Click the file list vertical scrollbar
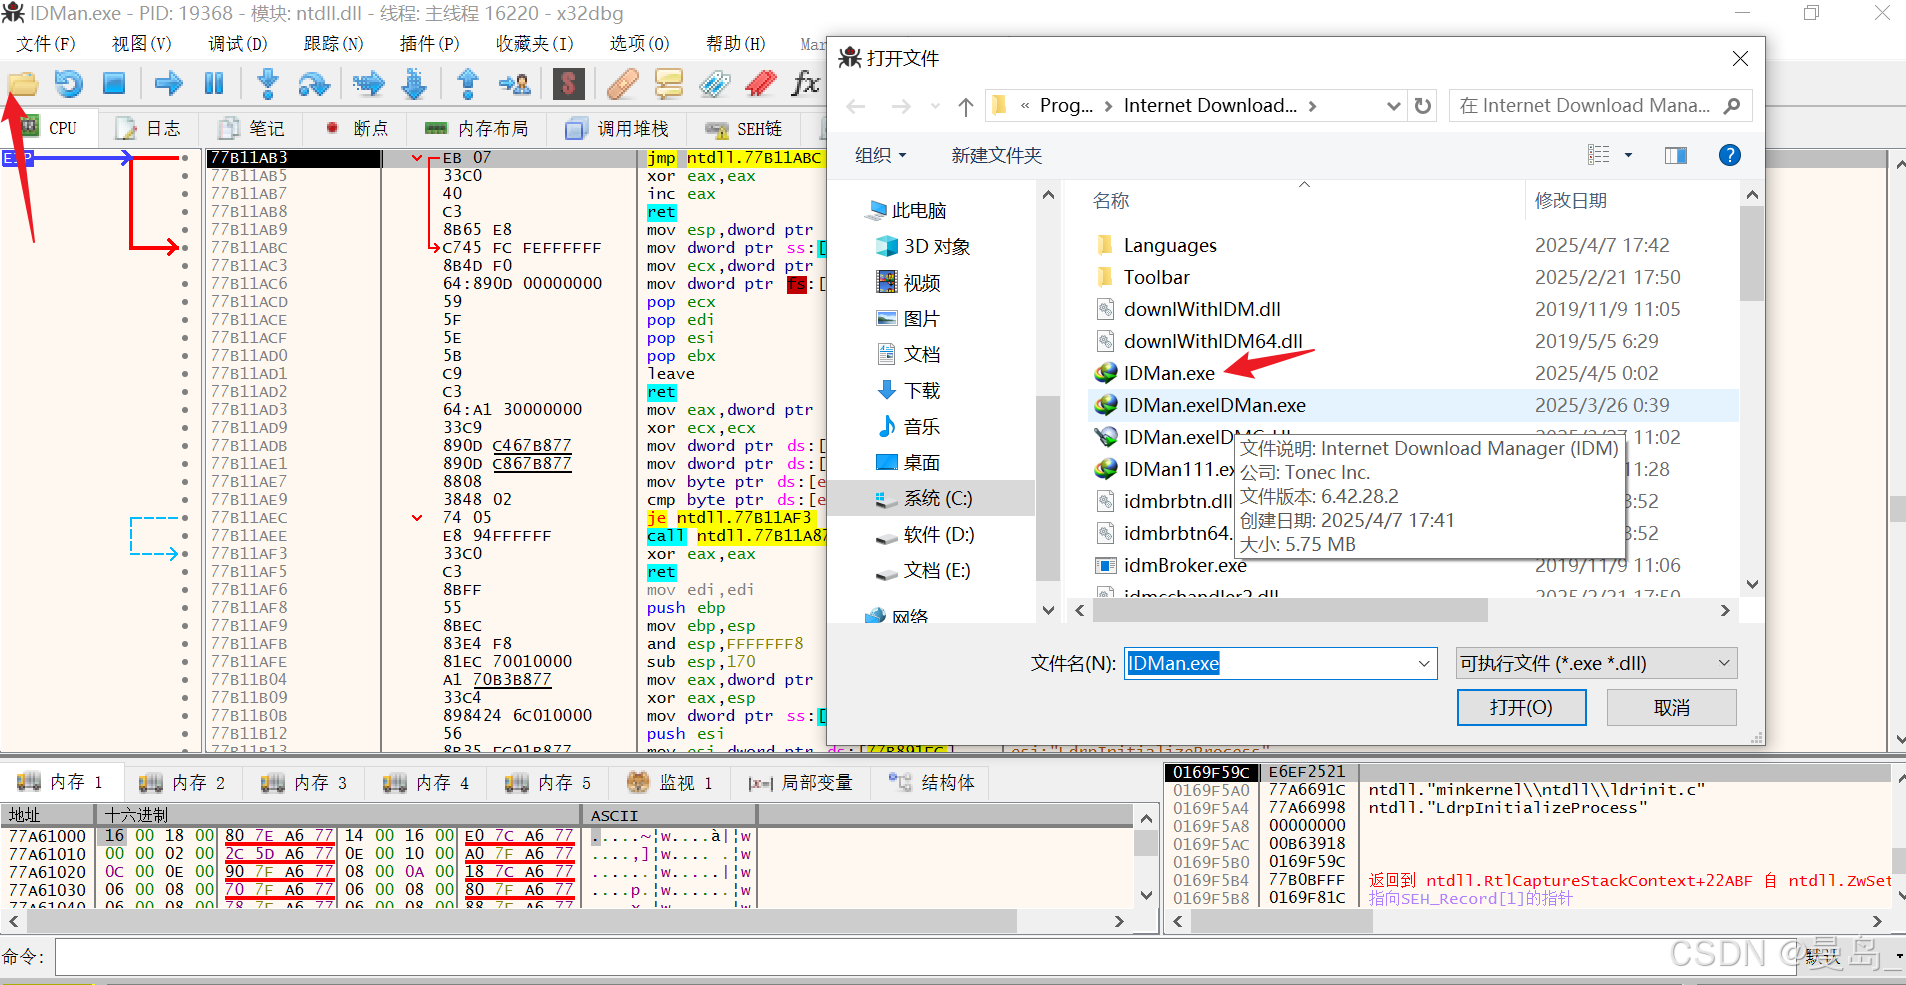1906x985 pixels. click(x=1751, y=253)
